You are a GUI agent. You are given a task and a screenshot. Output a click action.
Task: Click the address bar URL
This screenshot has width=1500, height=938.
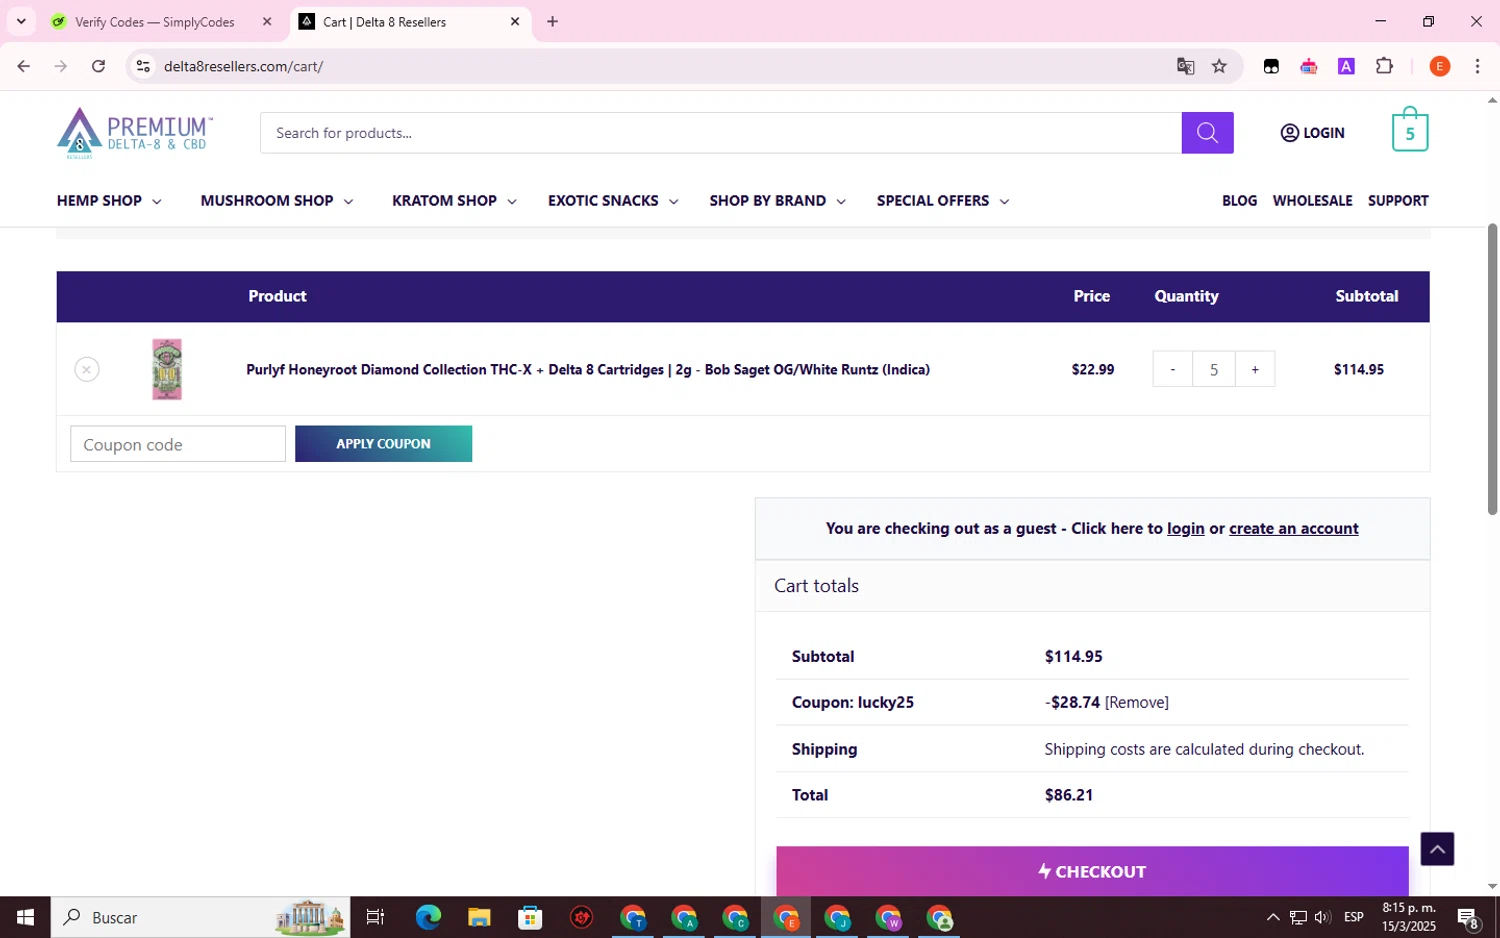pyautogui.click(x=243, y=66)
